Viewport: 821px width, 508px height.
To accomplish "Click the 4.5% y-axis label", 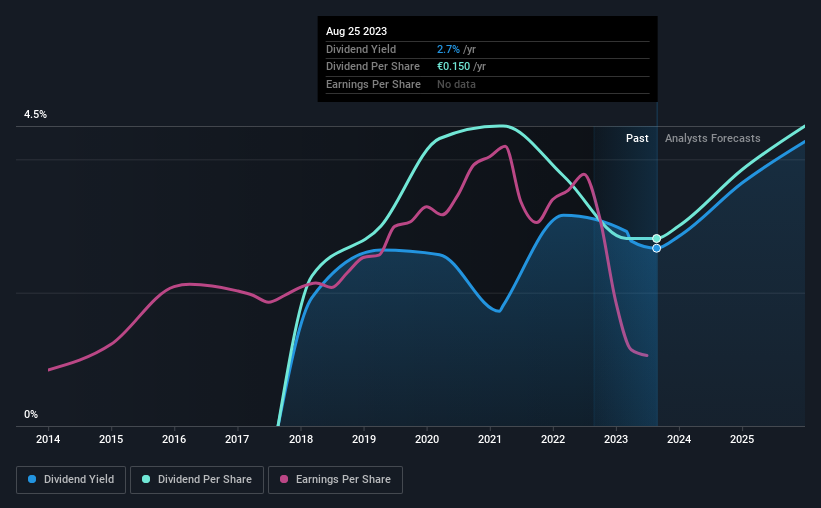I will pyautogui.click(x=35, y=115).
